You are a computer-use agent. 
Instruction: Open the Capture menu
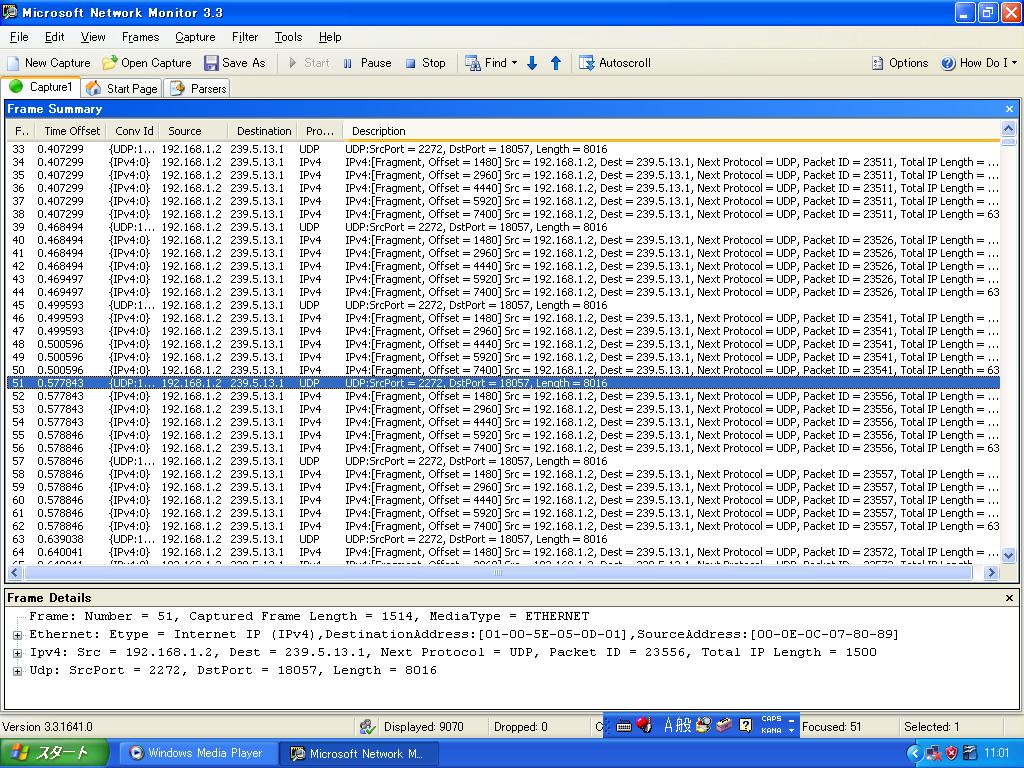click(195, 37)
